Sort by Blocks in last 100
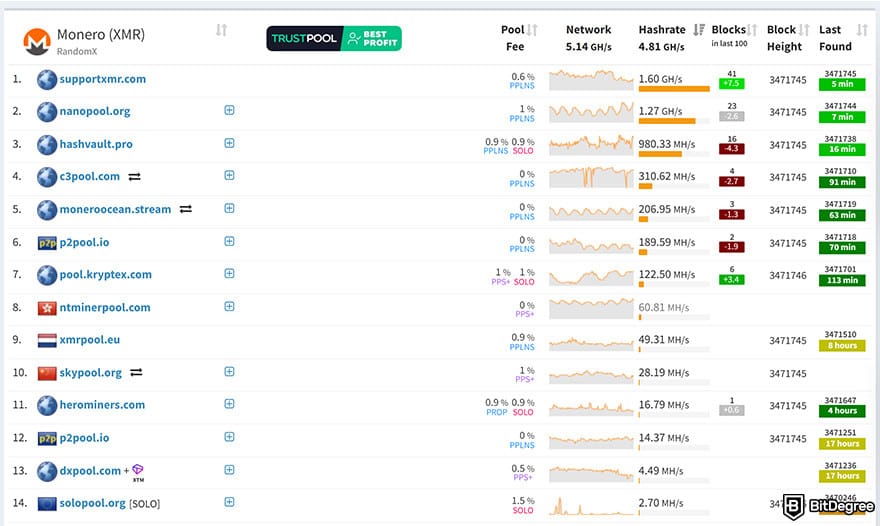 tap(752, 30)
